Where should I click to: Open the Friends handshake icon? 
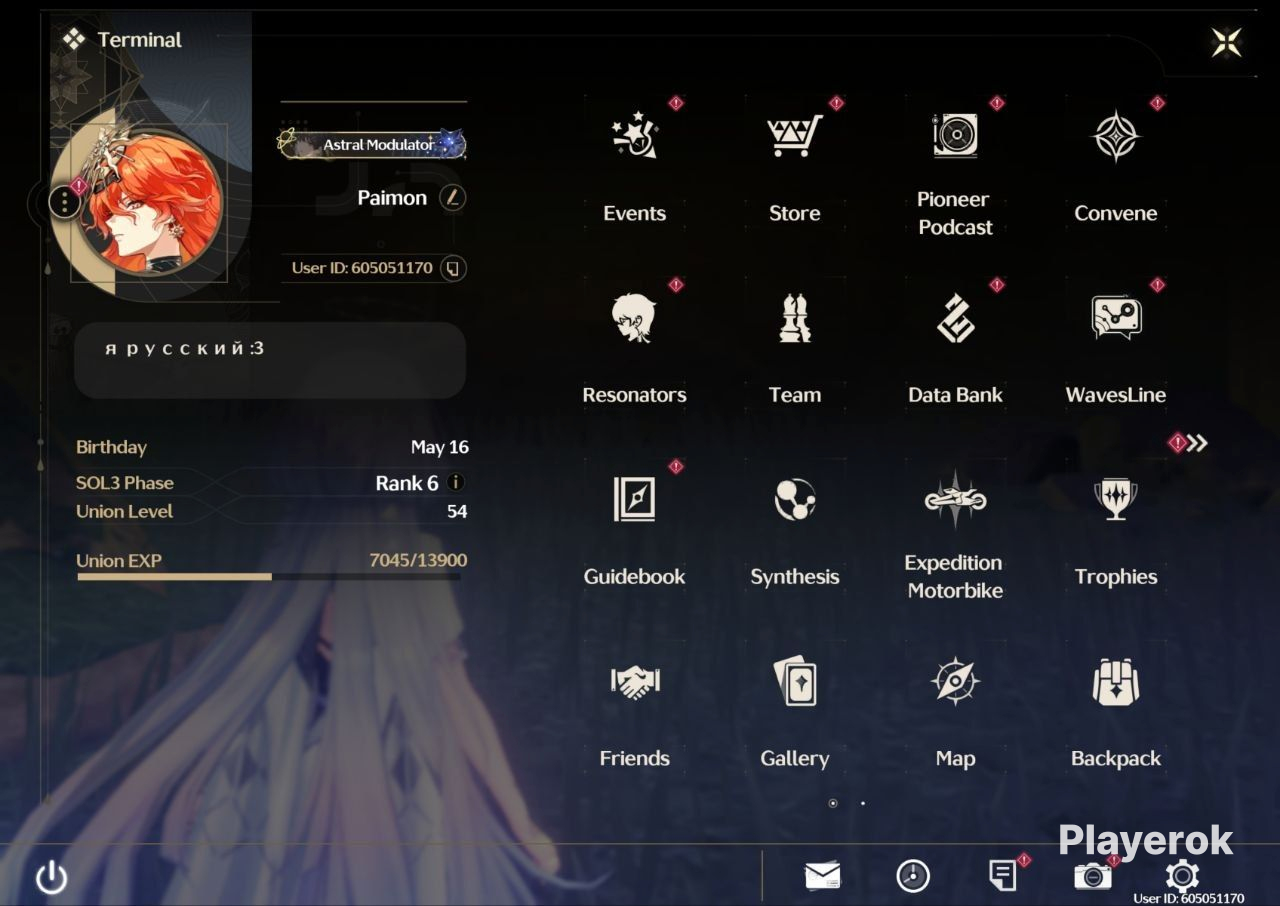click(x=635, y=682)
